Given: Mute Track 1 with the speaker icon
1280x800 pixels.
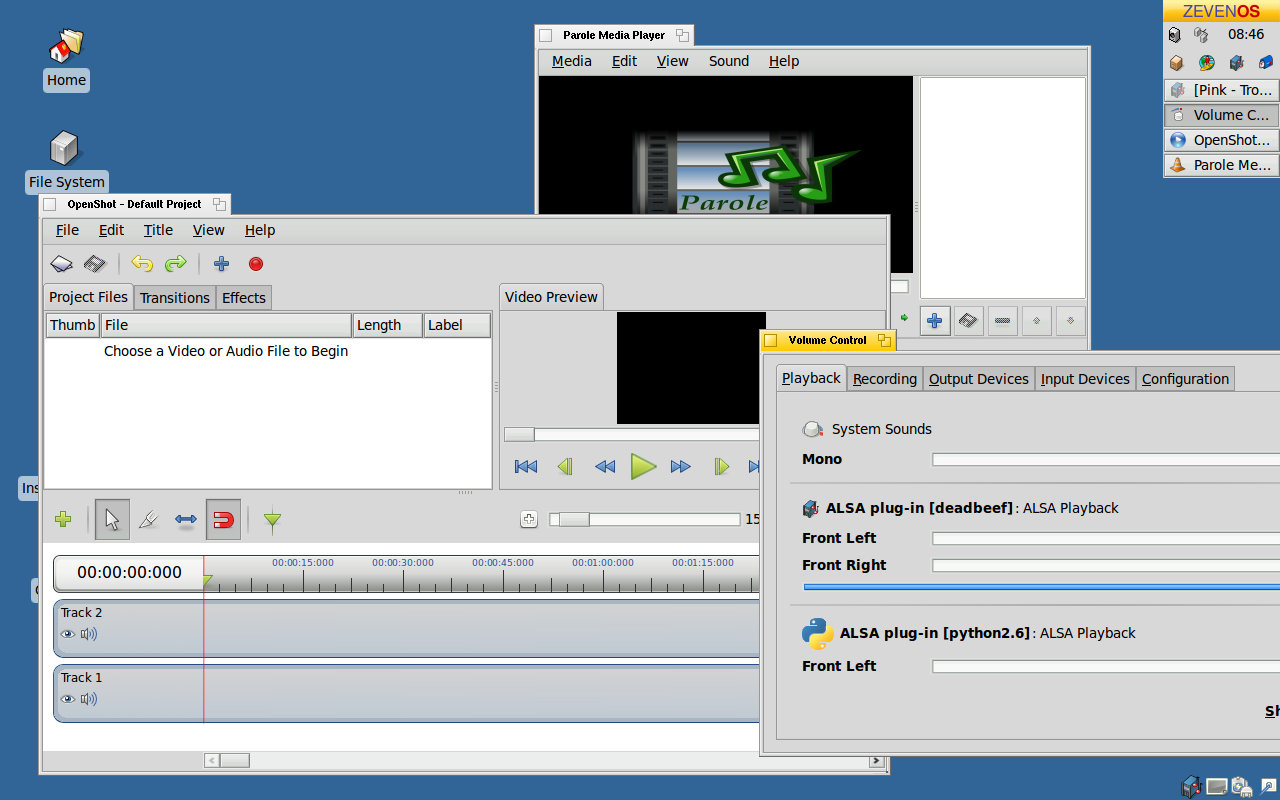Looking at the screenshot, I should tap(89, 699).
